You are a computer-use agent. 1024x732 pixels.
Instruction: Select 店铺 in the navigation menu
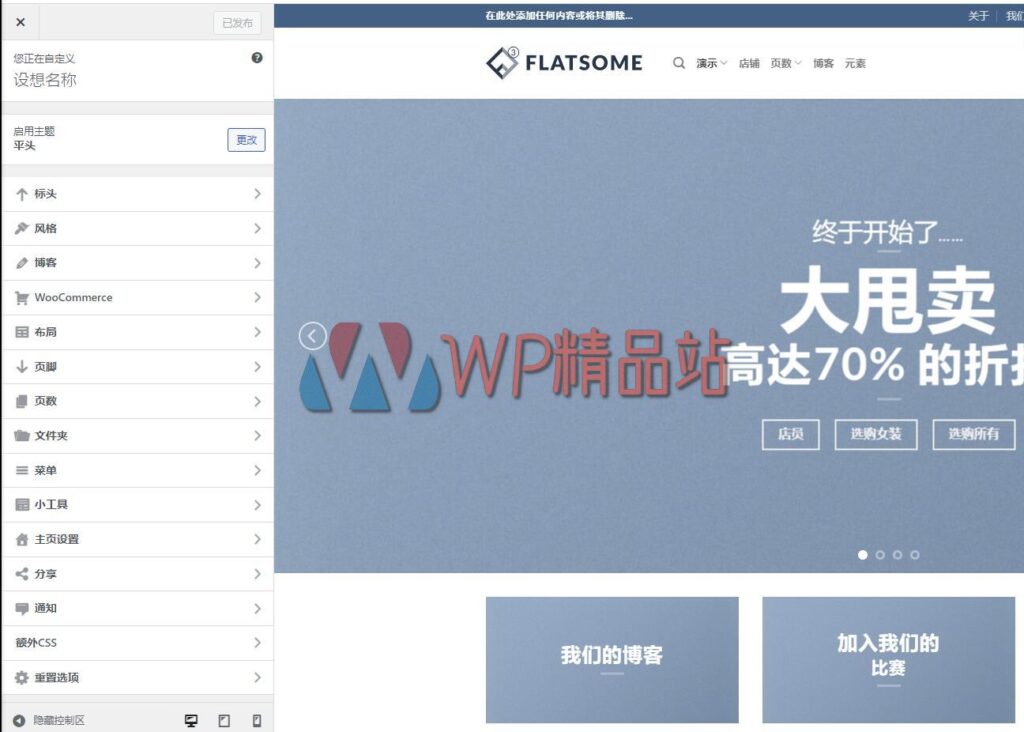click(750, 63)
